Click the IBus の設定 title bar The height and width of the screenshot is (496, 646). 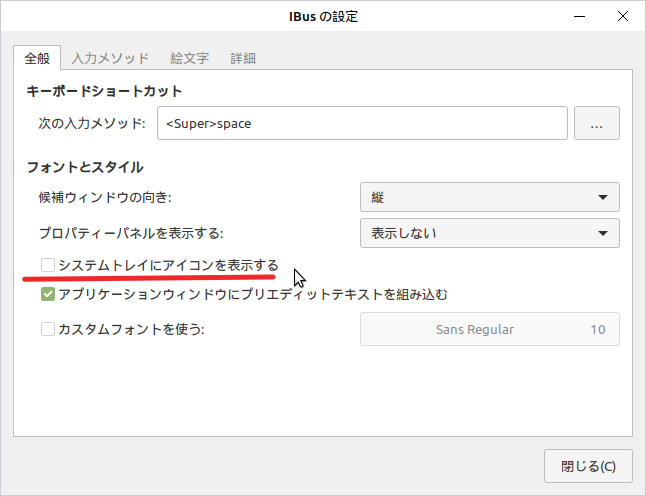click(x=323, y=16)
